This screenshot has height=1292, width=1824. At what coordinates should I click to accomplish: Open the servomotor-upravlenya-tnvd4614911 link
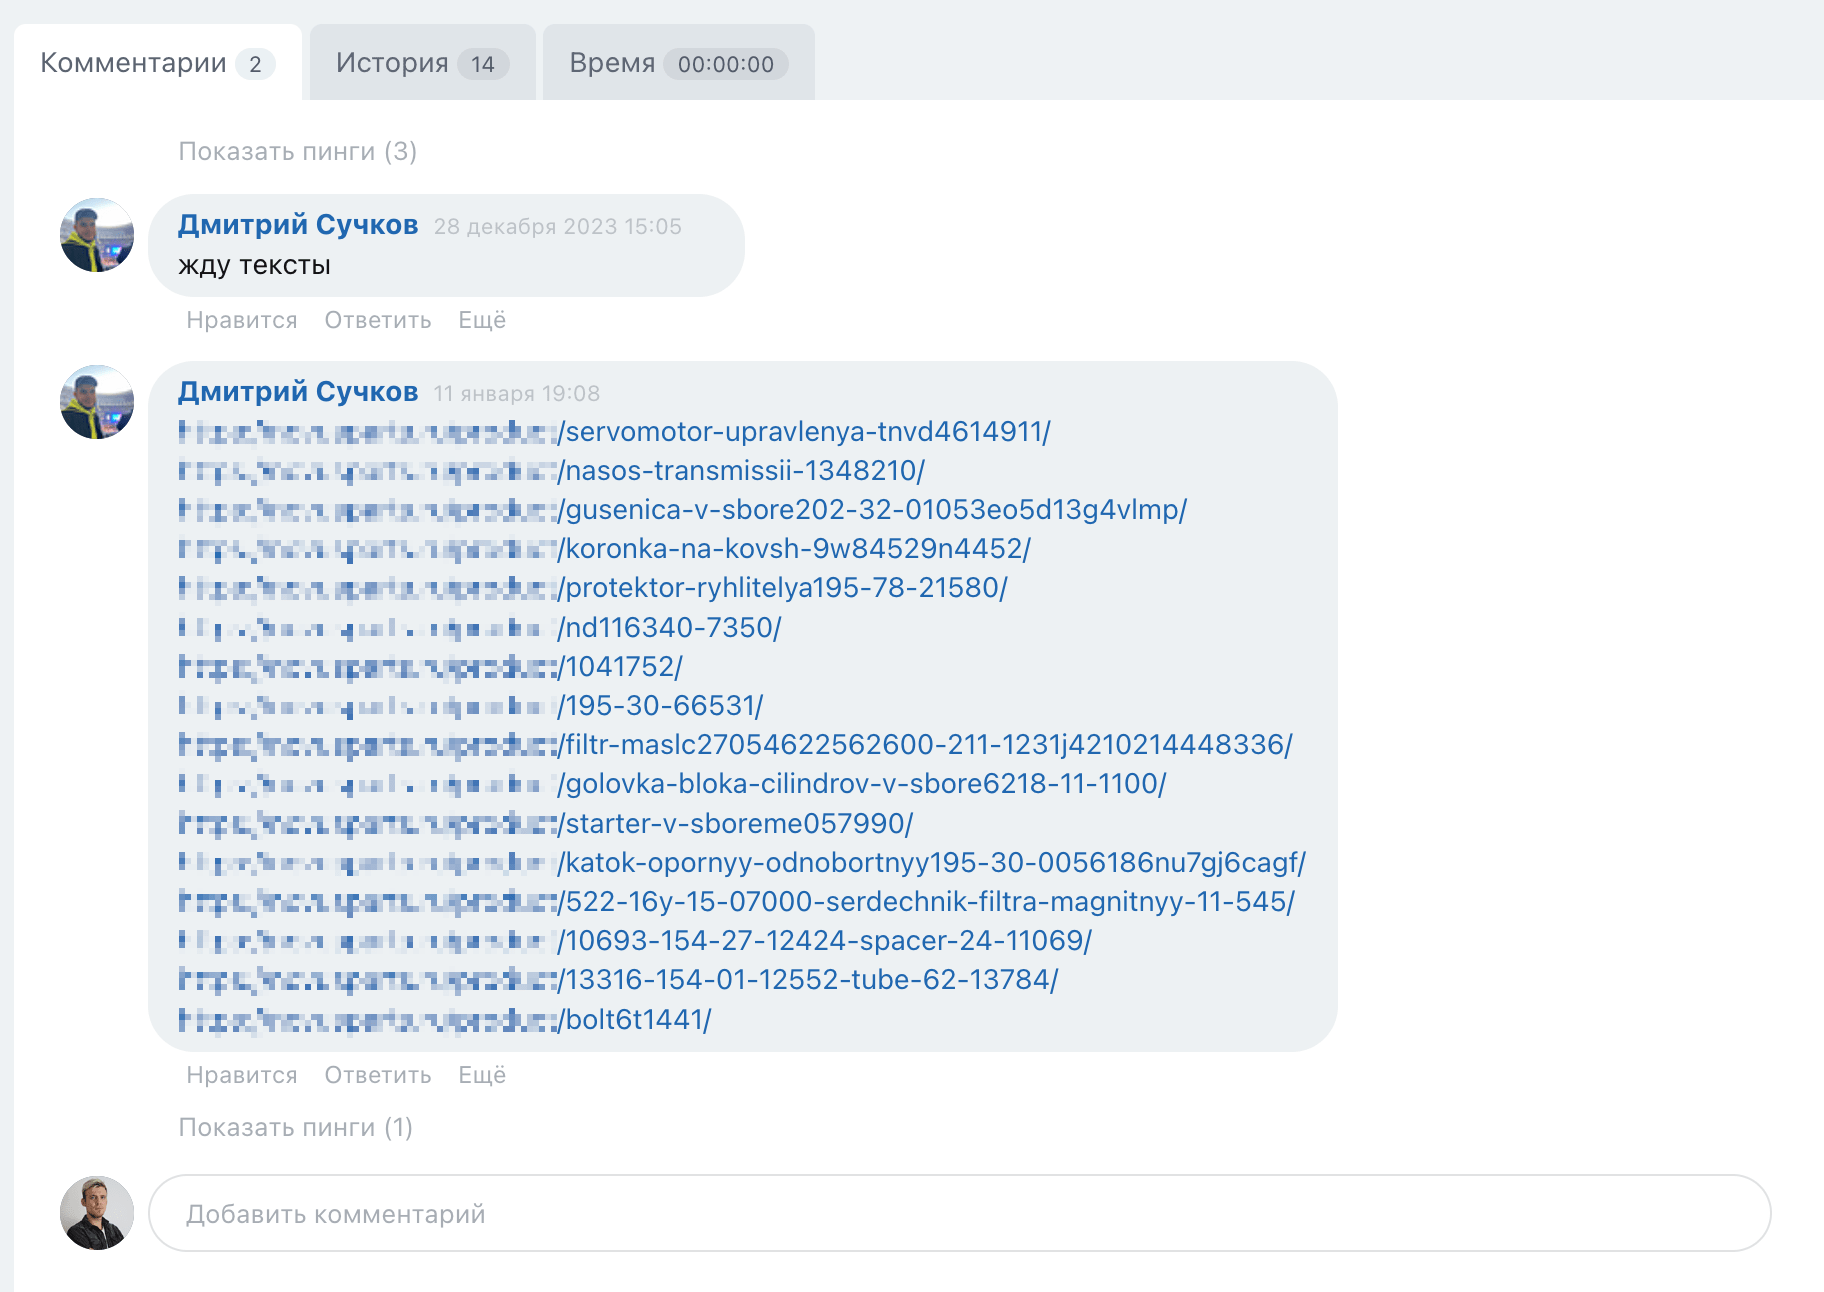coord(805,432)
